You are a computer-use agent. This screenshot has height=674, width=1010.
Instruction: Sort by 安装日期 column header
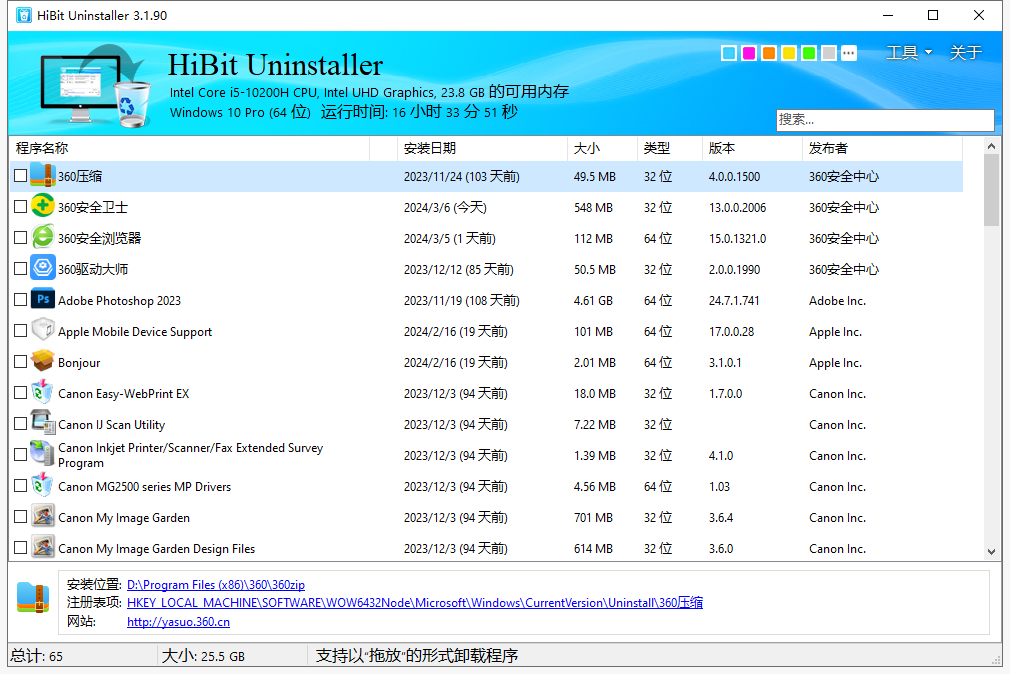(482, 148)
